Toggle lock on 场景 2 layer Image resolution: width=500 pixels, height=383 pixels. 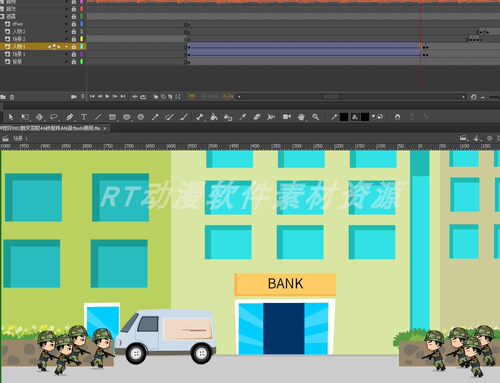click(x=74, y=39)
